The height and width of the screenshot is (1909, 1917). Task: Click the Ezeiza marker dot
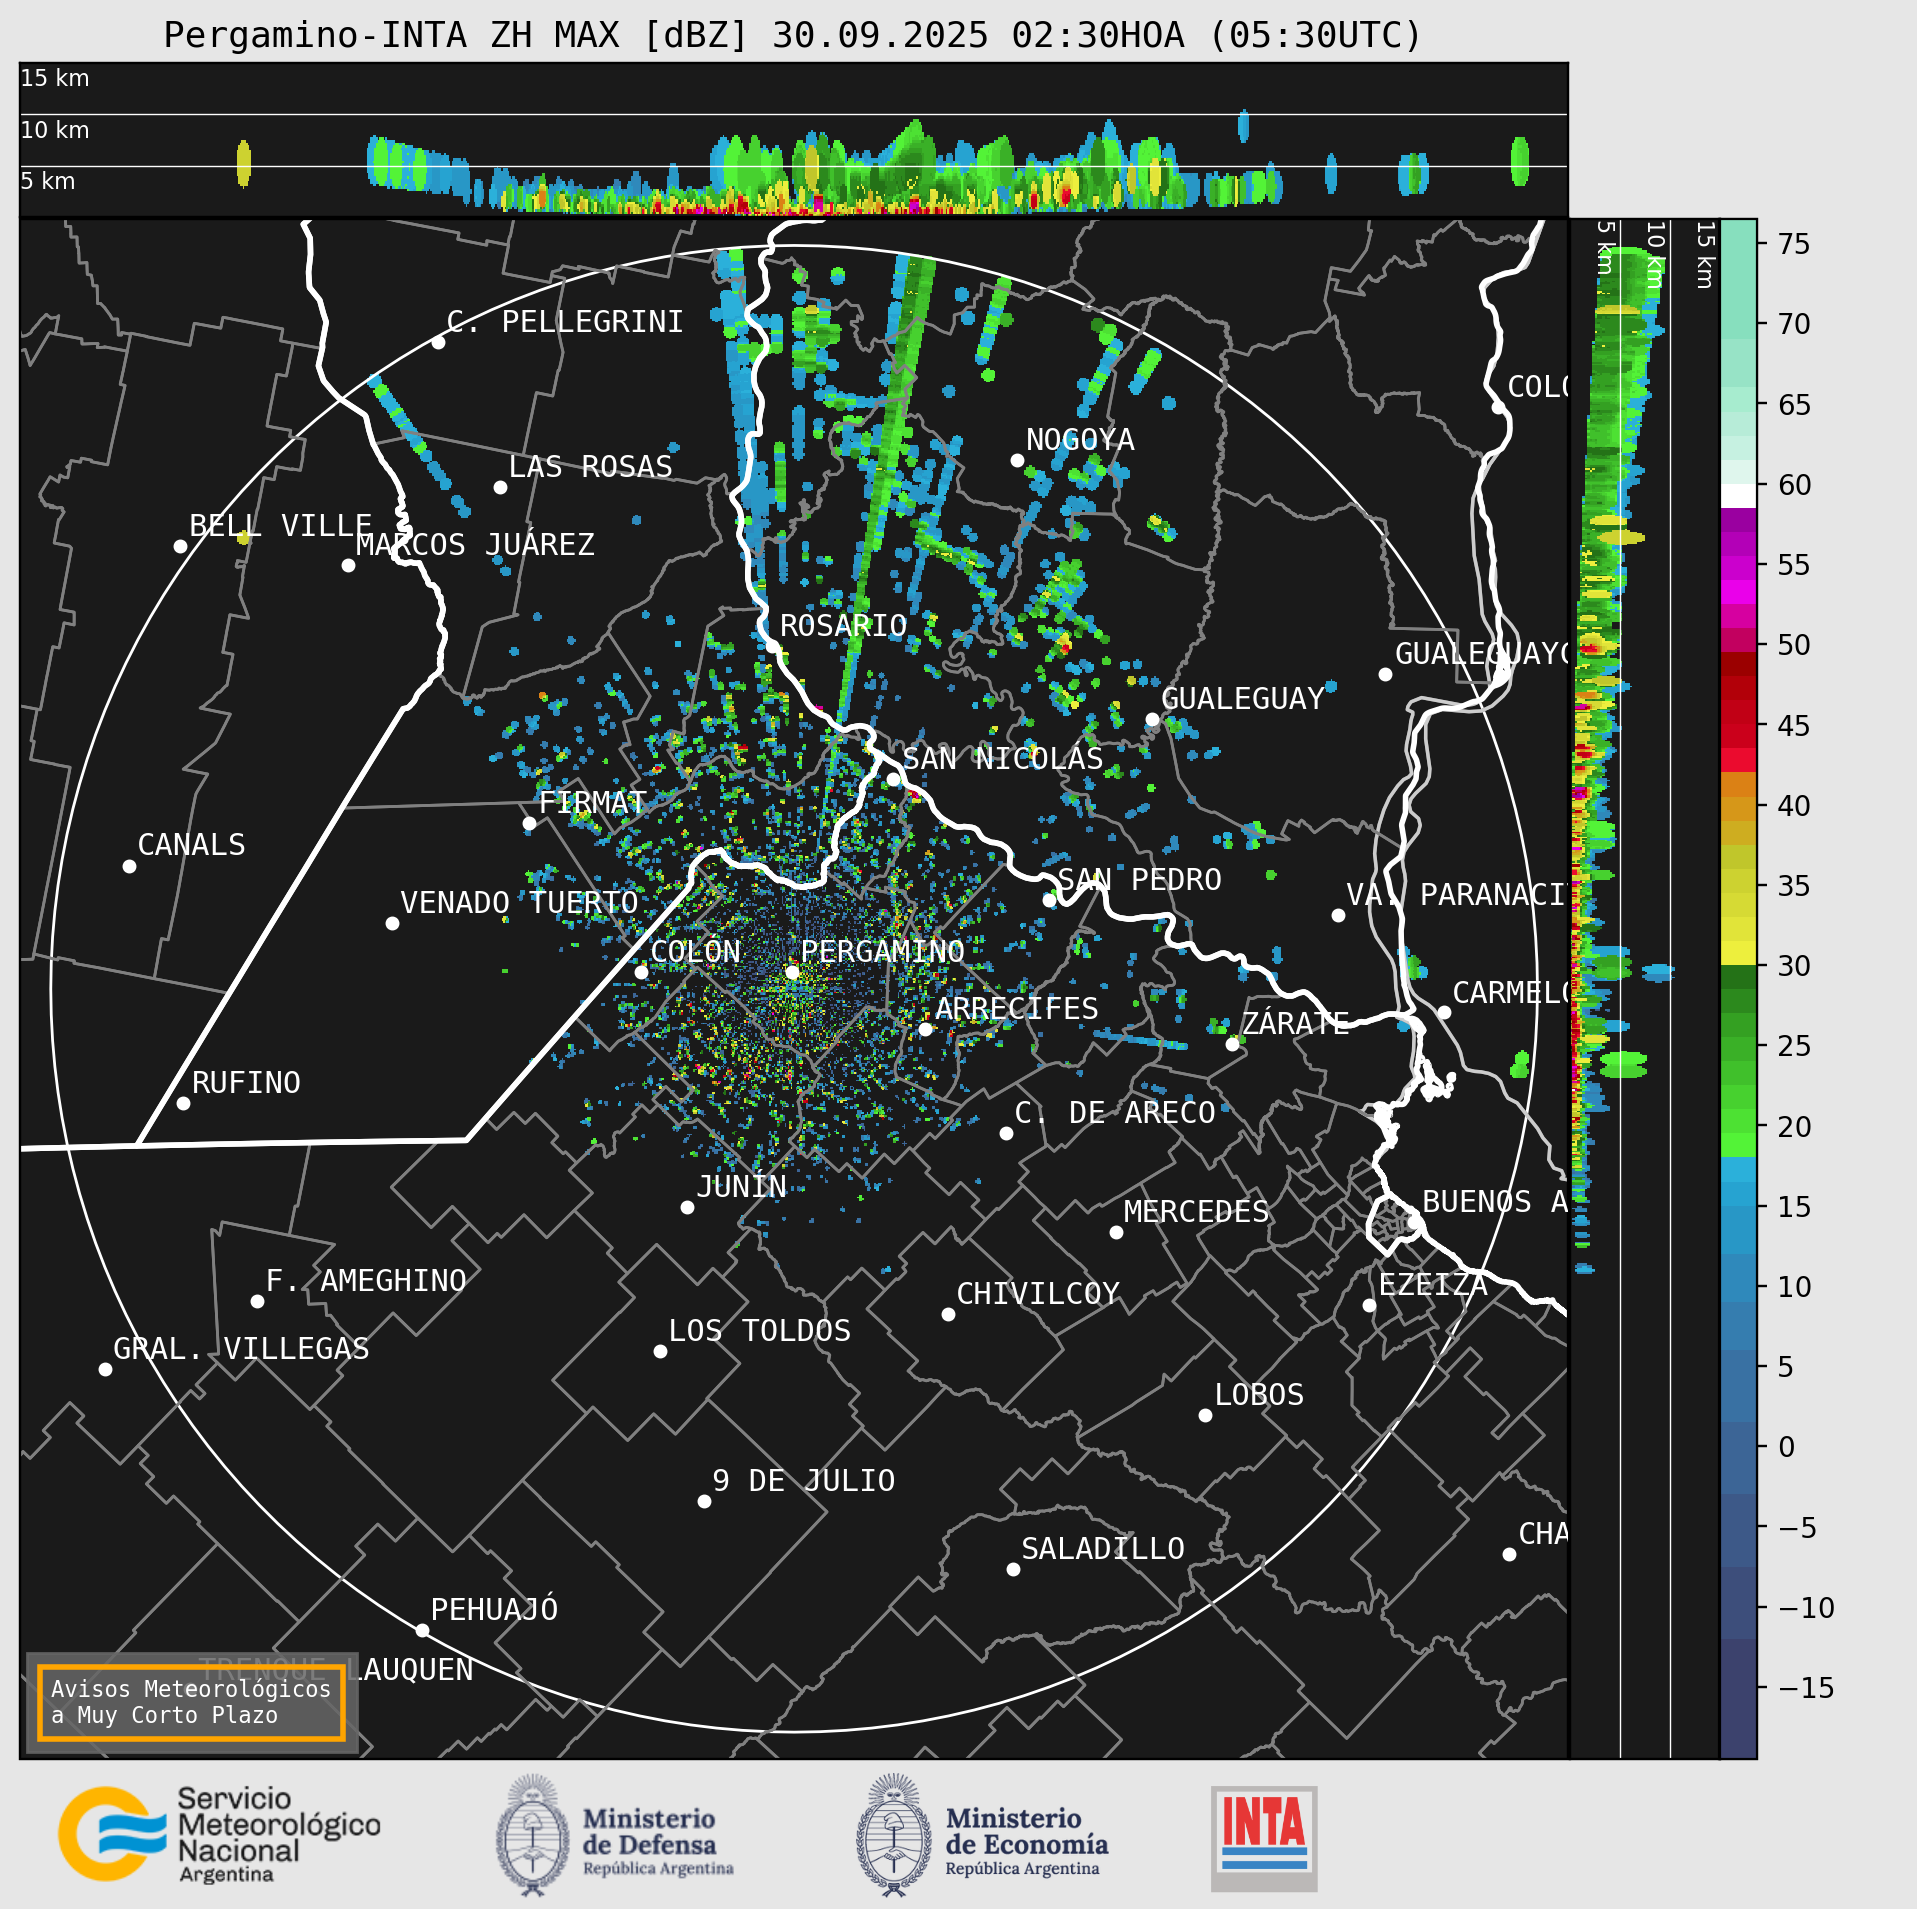pyautogui.click(x=1369, y=1305)
